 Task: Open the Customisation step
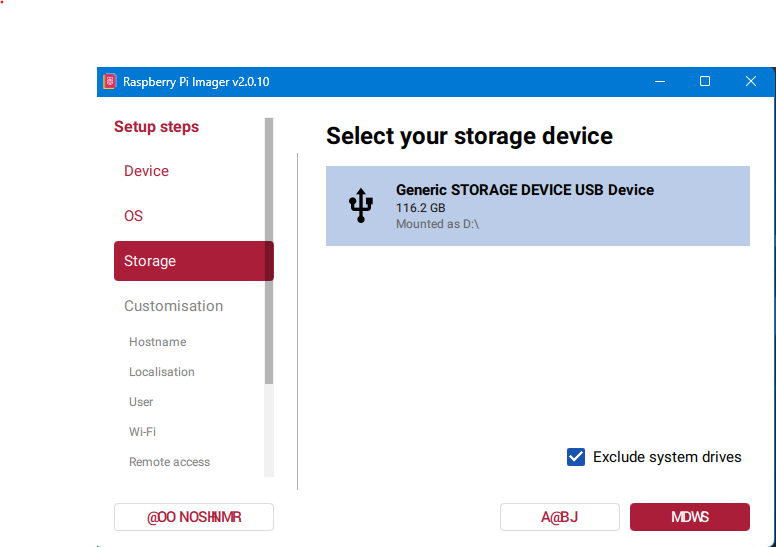[x=173, y=306]
